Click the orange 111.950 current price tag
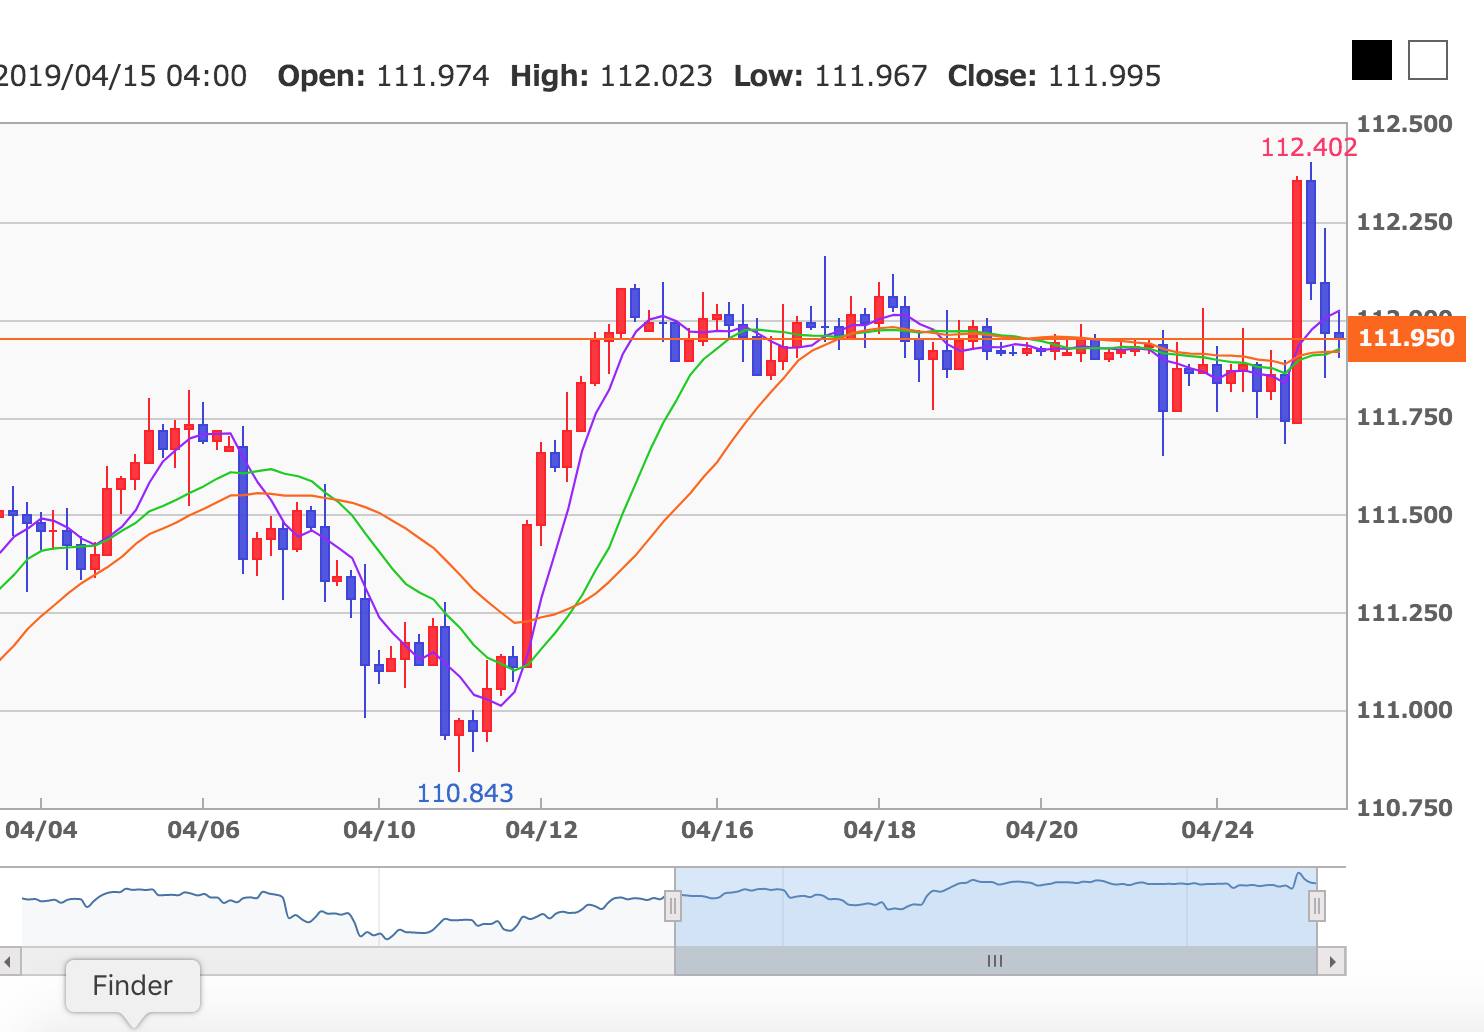Viewport: 1484px width, 1032px height. click(x=1406, y=338)
